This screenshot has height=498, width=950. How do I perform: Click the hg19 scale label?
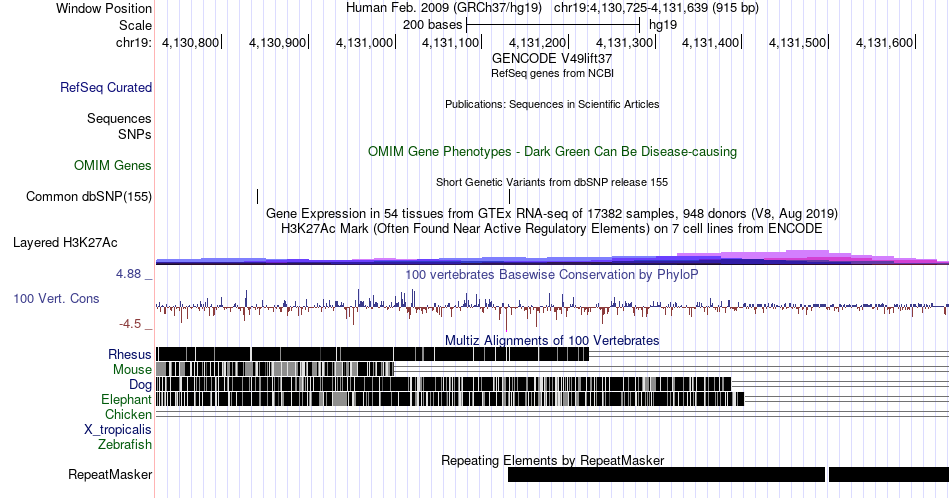click(663, 25)
